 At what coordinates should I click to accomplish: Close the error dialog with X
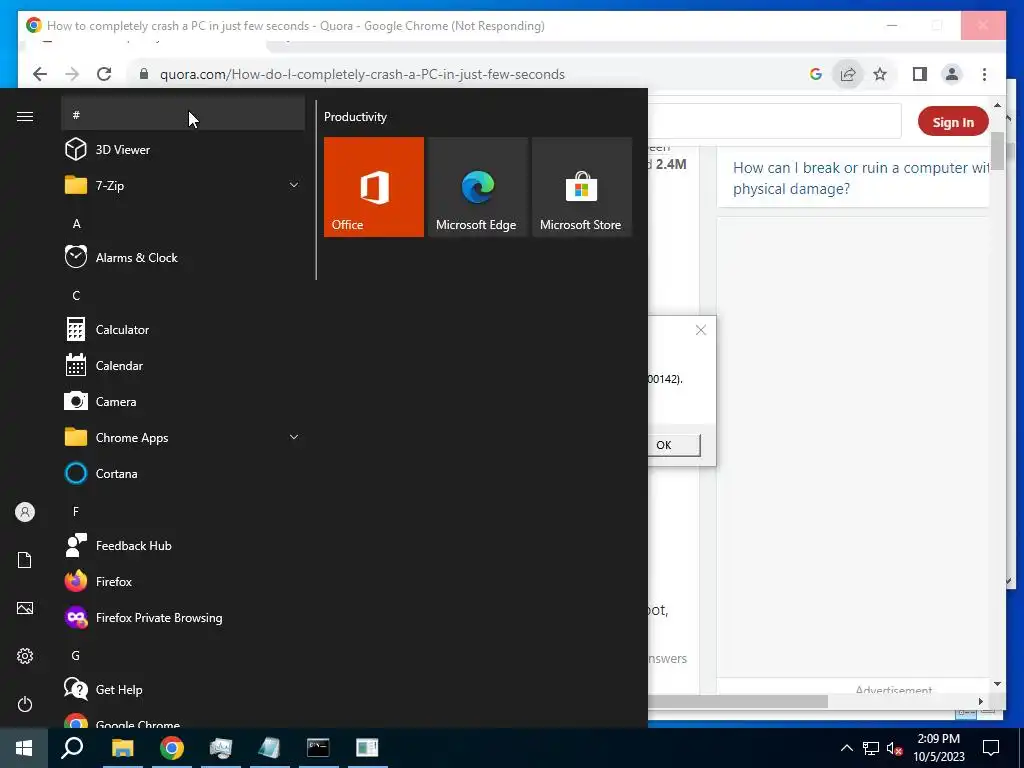click(701, 330)
